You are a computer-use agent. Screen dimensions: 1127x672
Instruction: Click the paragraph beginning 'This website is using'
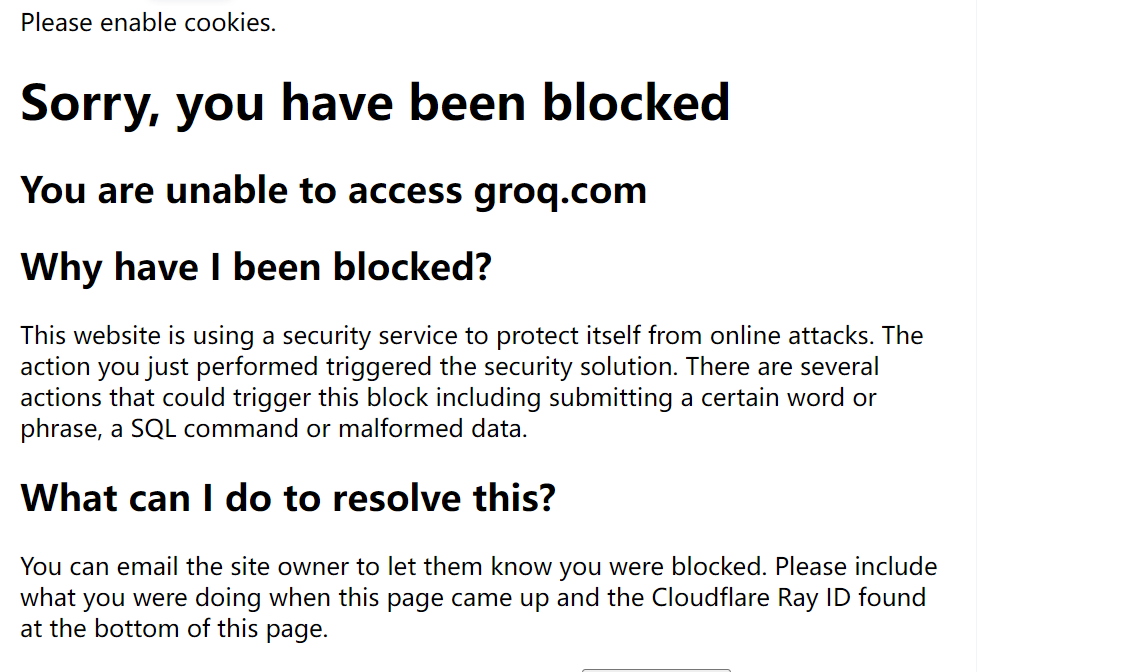point(472,382)
